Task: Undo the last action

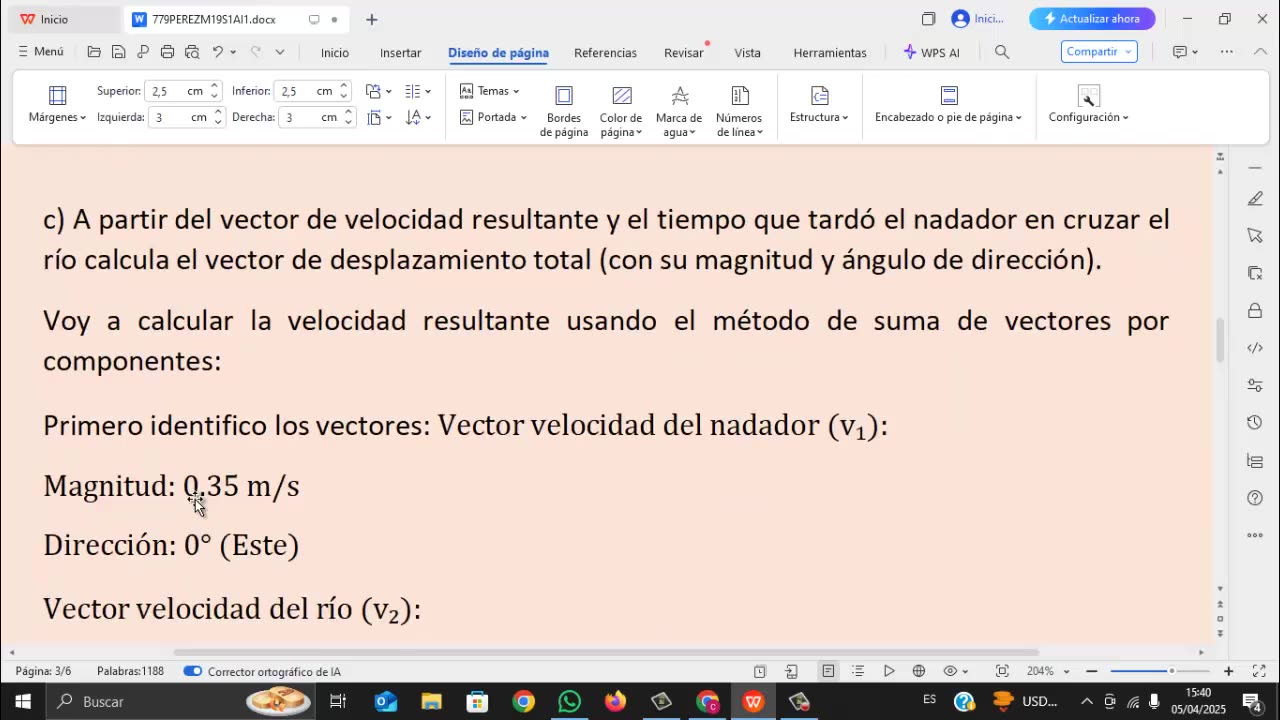Action: [217, 52]
